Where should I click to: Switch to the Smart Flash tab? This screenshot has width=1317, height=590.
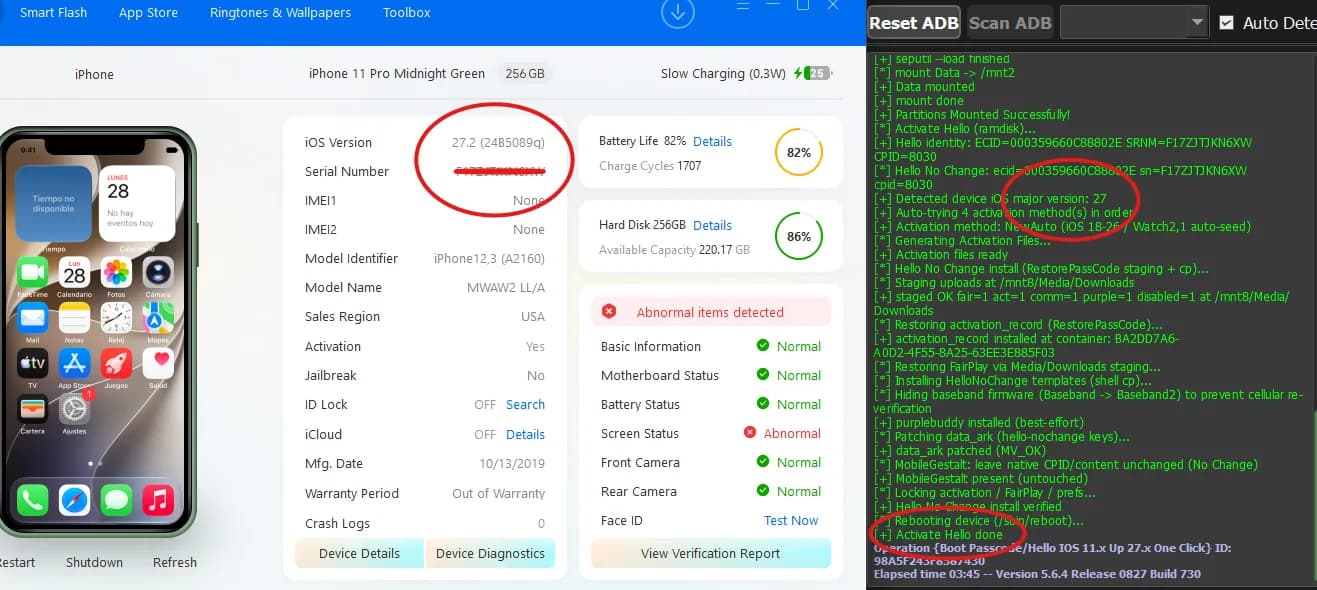pyautogui.click(x=54, y=13)
